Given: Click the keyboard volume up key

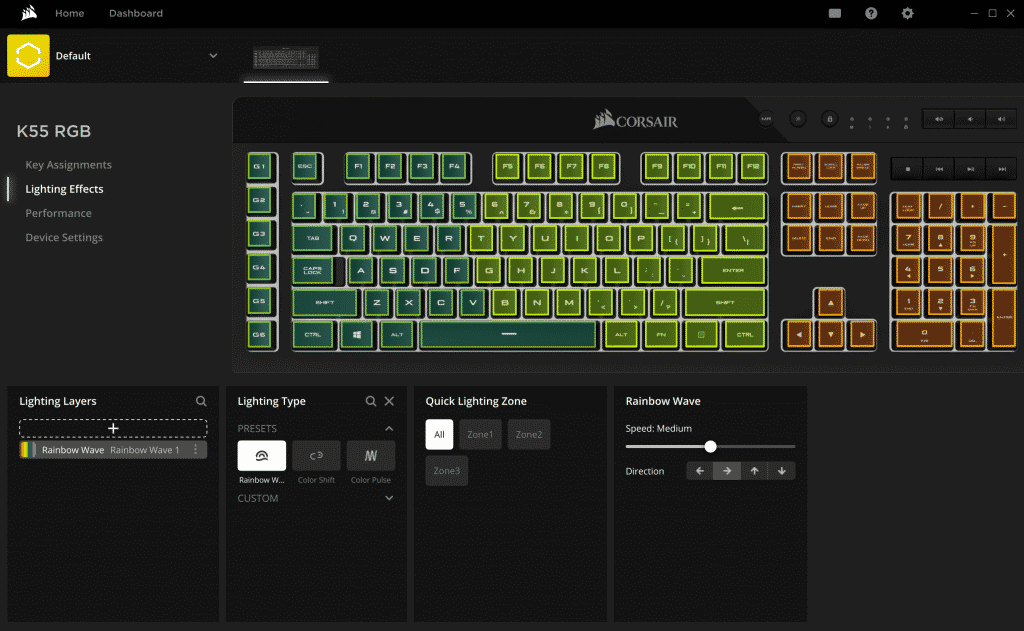Looking at the screenshot, I should tap(1001, 119).
